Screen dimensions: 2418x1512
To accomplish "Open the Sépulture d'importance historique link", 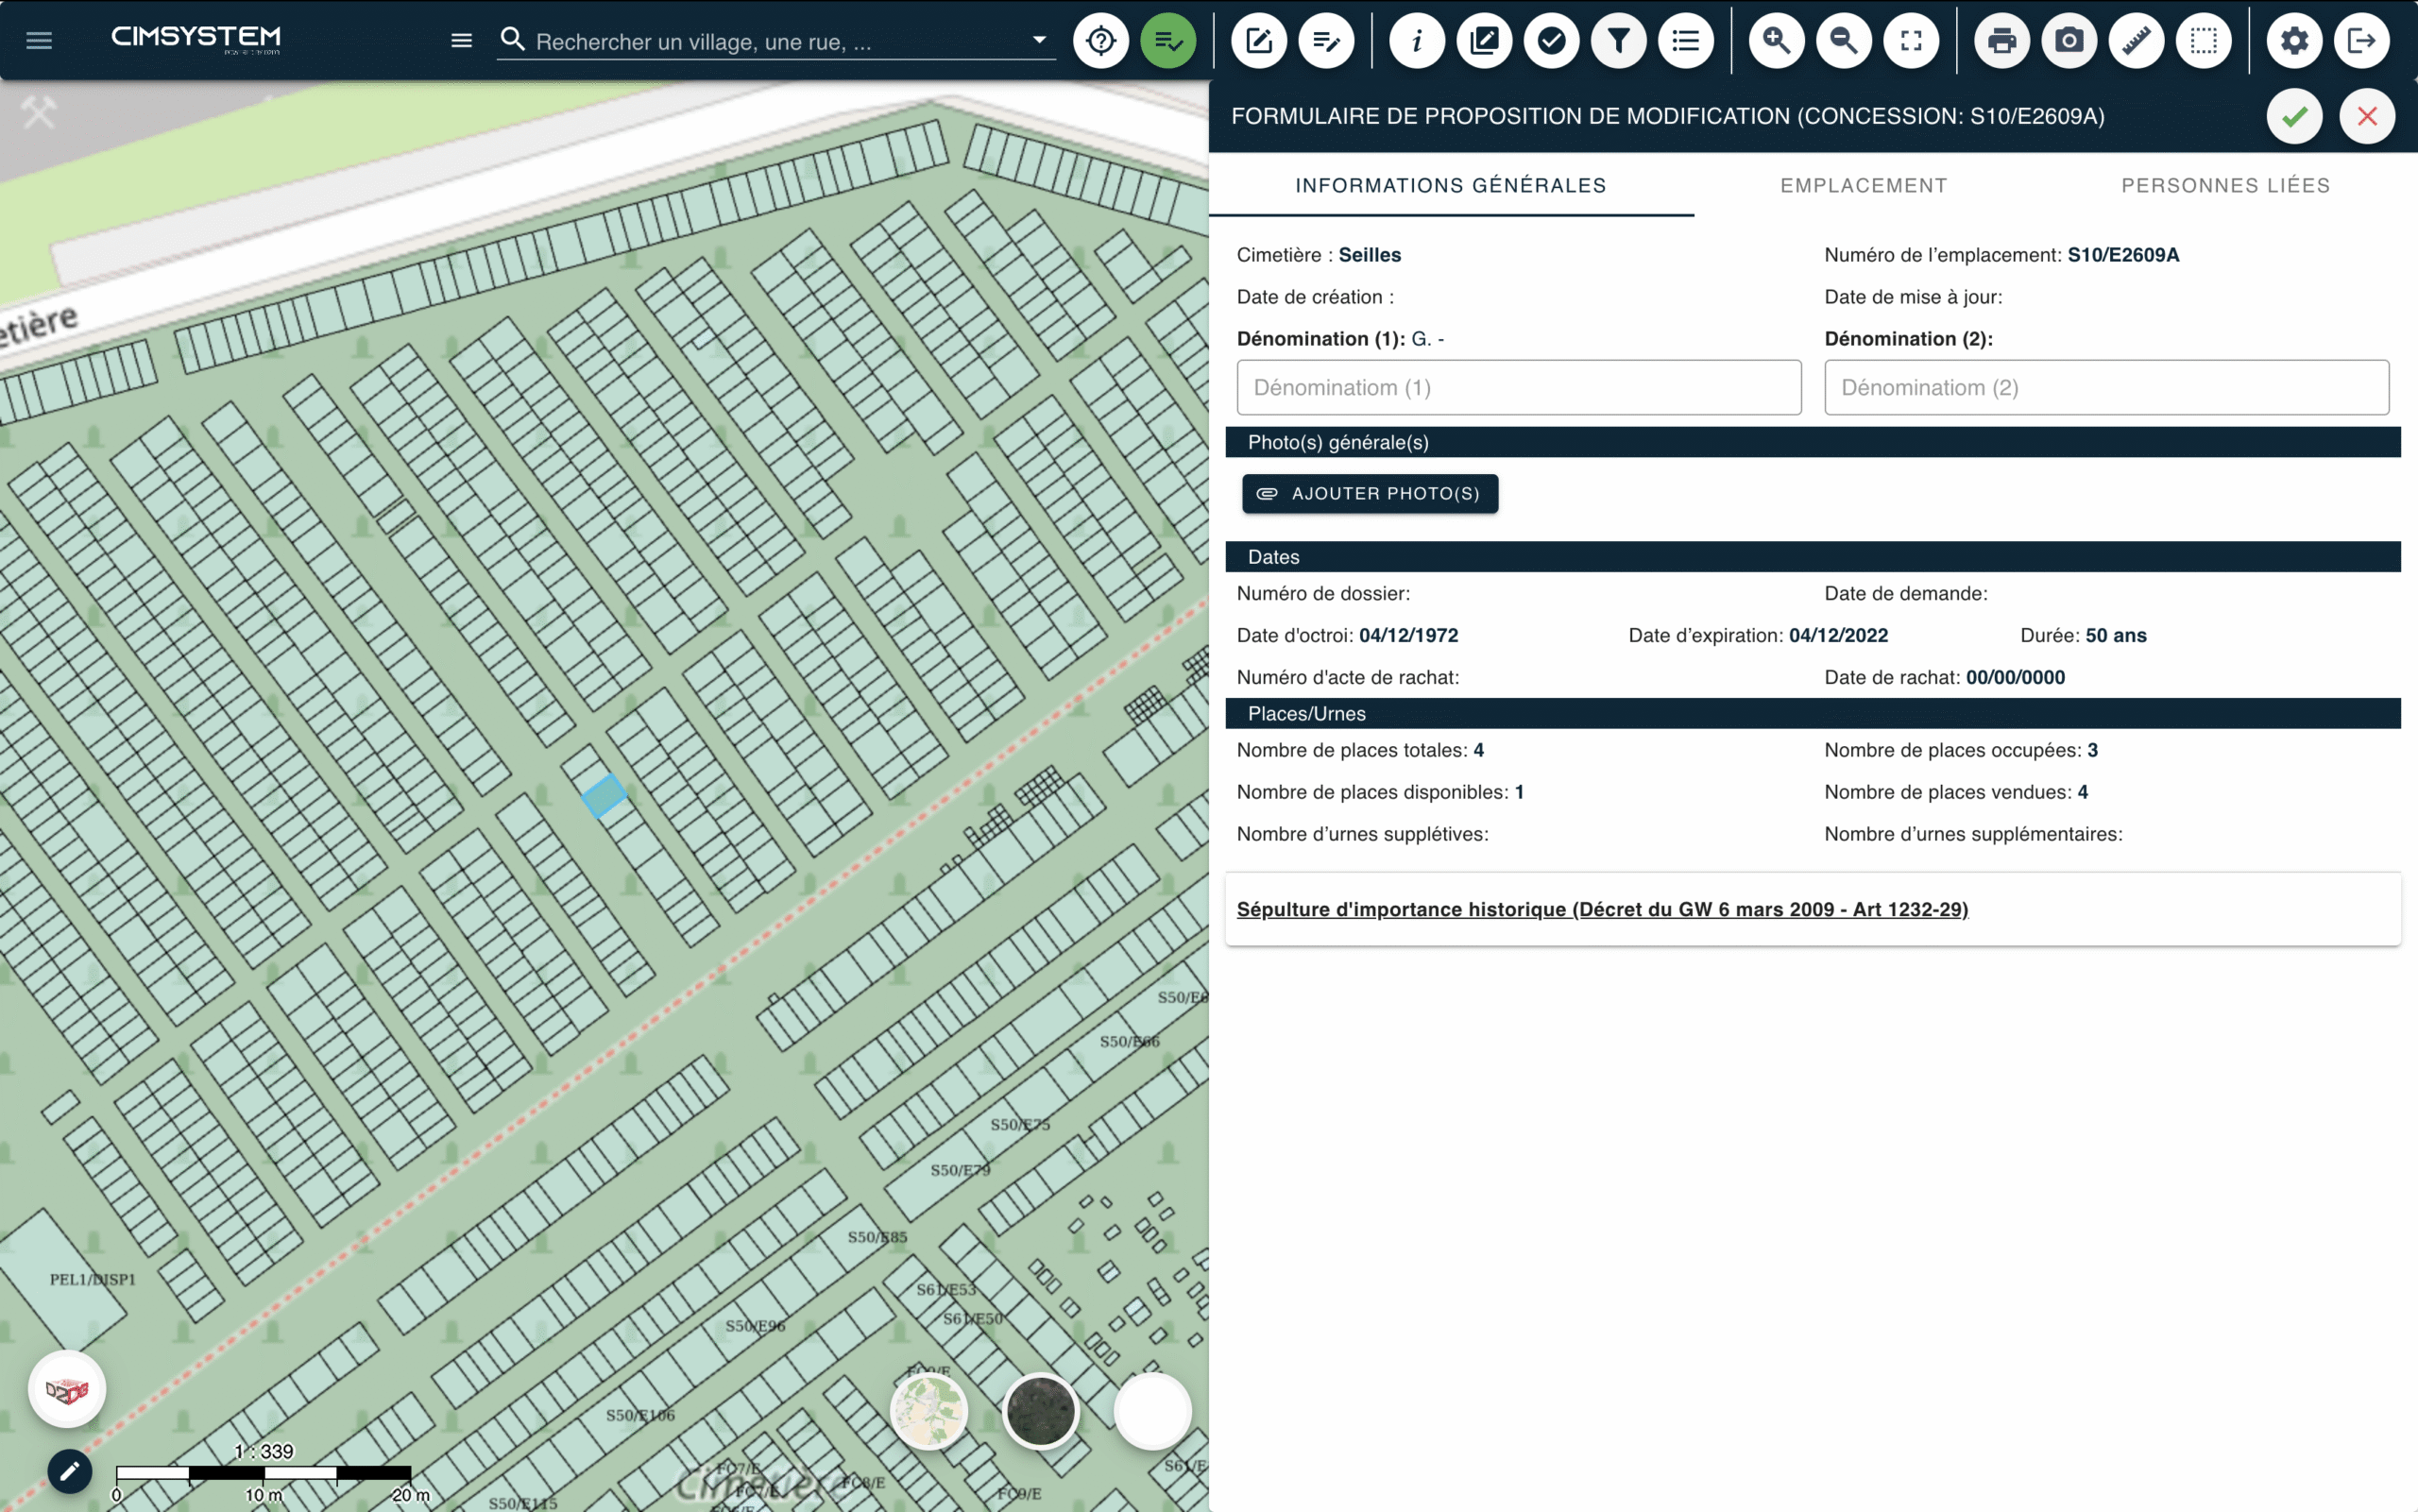I will [x=1602, y=909].
